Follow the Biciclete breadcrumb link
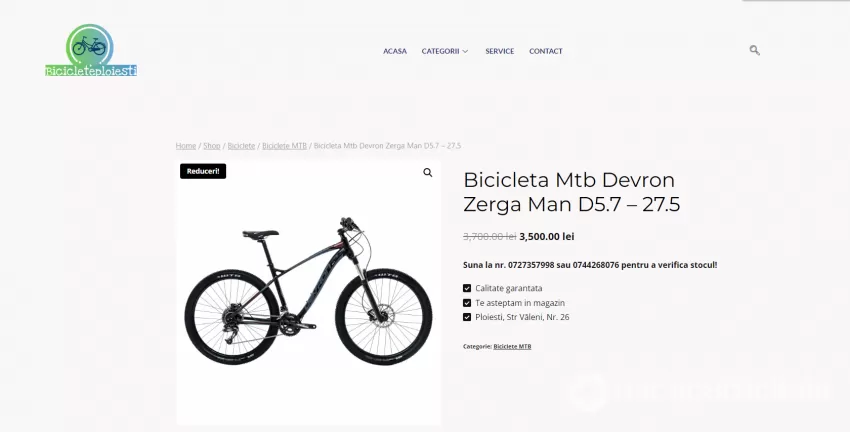The image size is (850, 432). click(x=241, y=146)
